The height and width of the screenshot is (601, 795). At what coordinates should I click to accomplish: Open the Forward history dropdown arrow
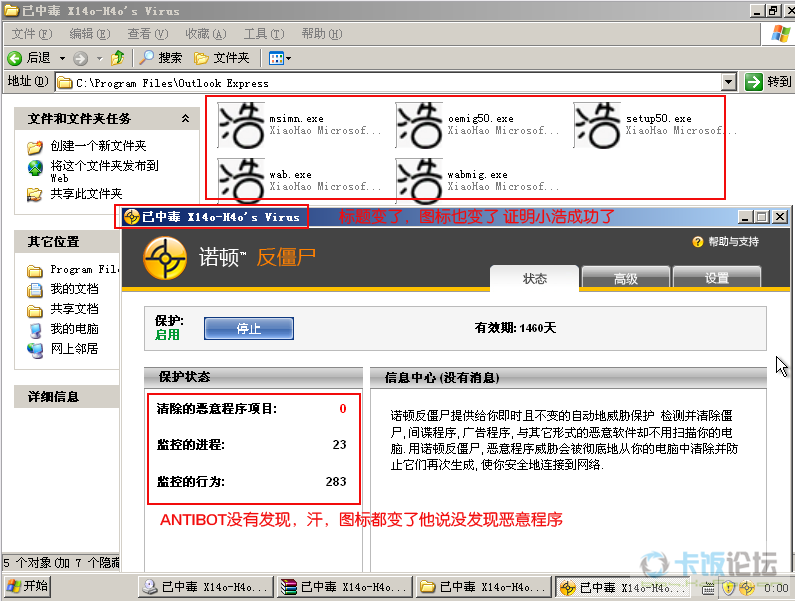point(99,58)
